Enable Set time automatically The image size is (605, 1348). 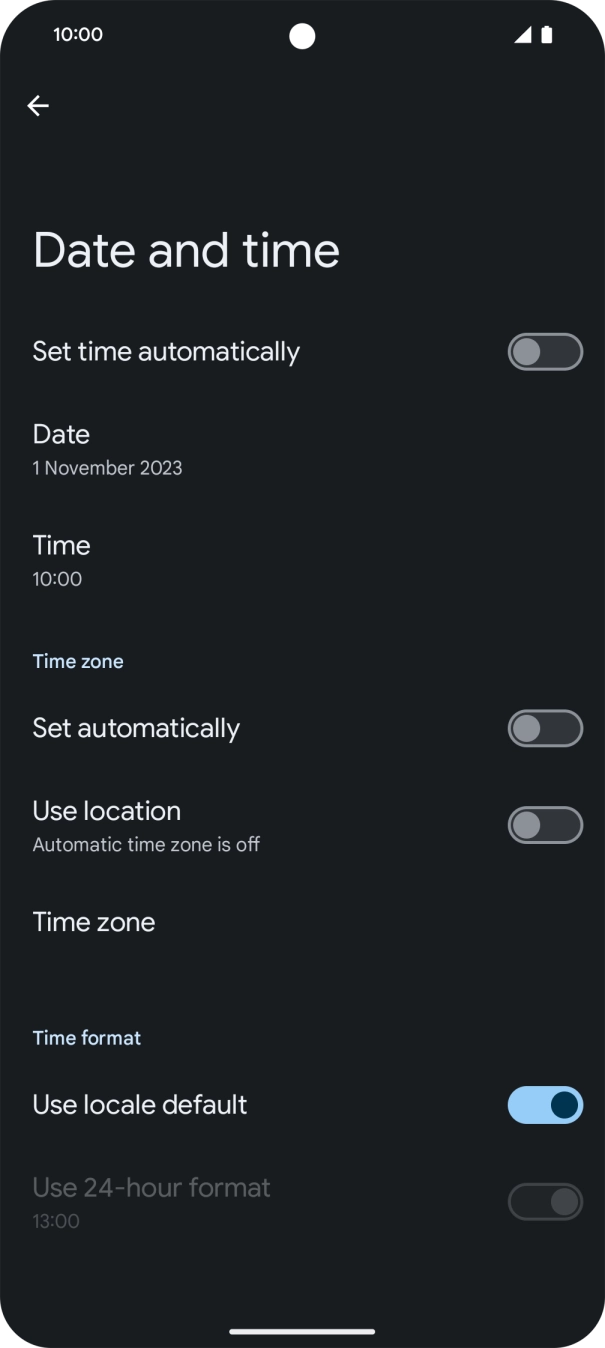[x=545, y=352]
